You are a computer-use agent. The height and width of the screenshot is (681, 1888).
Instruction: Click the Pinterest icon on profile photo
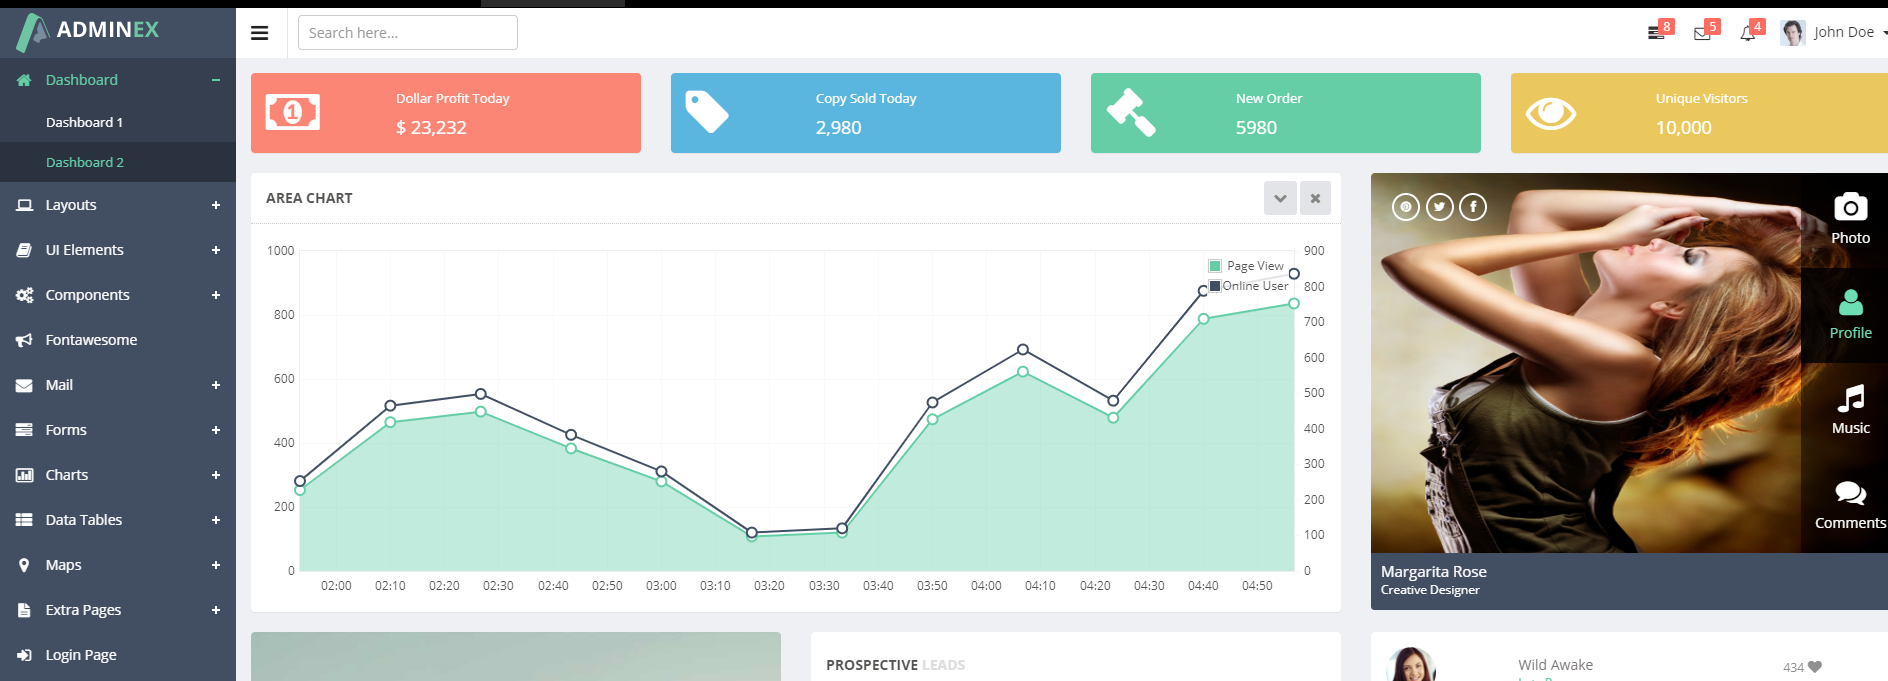[1405, 207]
